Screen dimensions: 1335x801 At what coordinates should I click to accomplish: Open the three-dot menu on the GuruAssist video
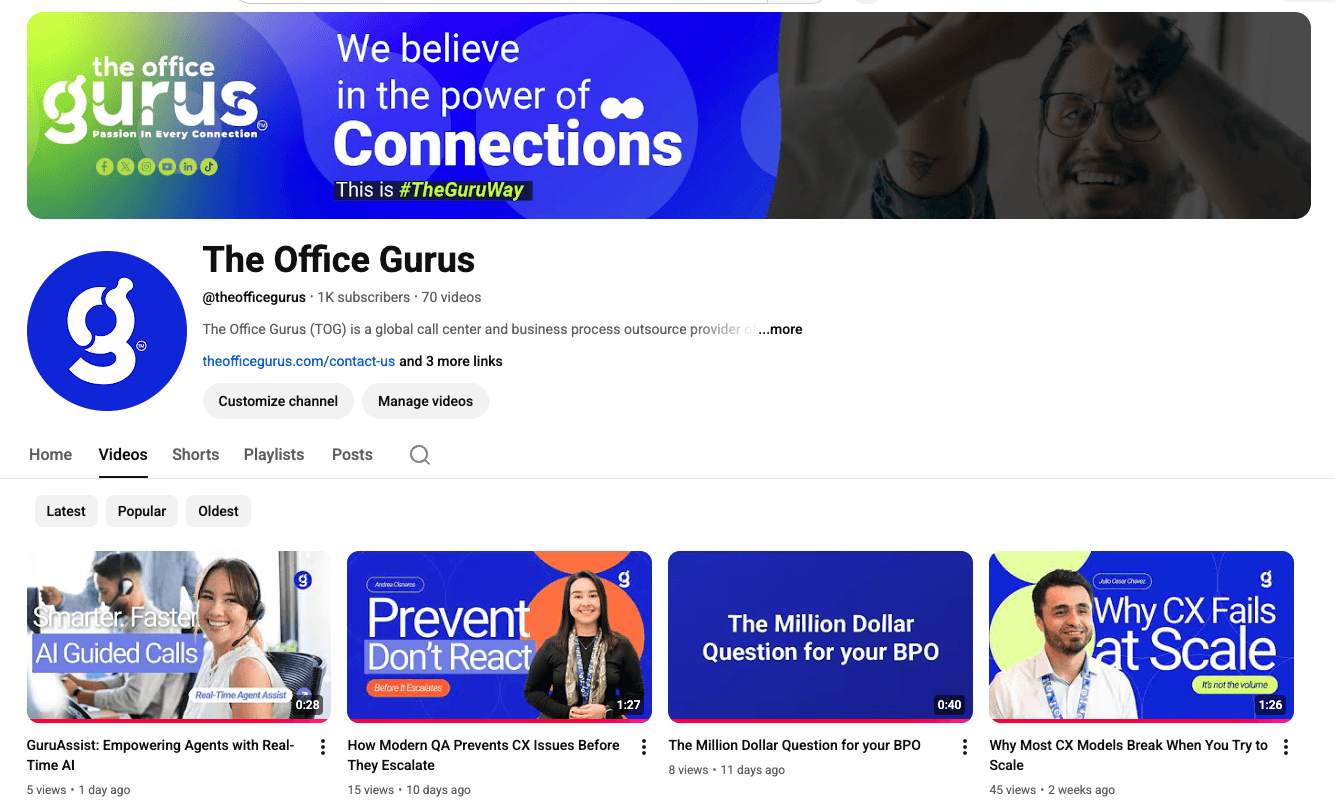(x=322, y=746)
